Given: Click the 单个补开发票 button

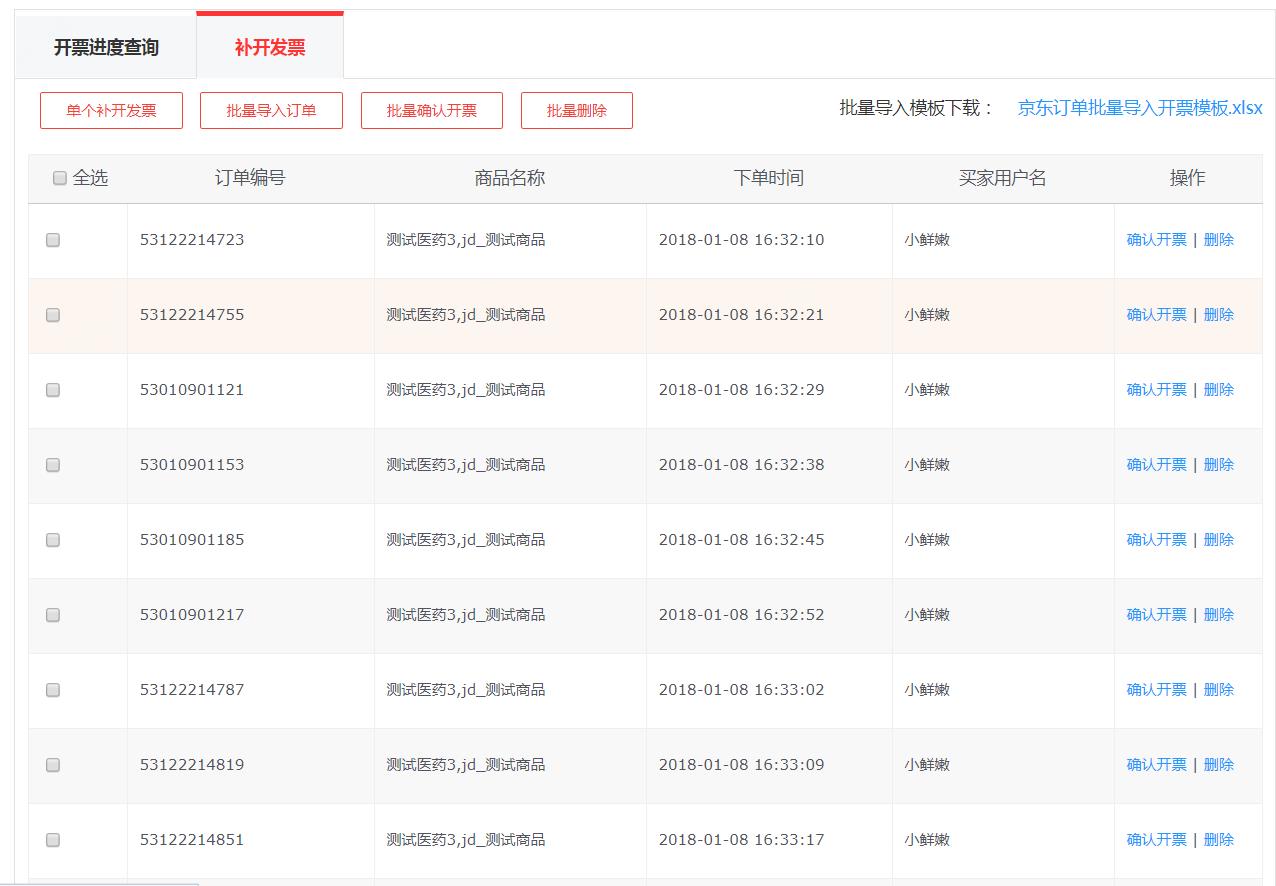Looking at the screenshot, I should [x=111, y=111].
